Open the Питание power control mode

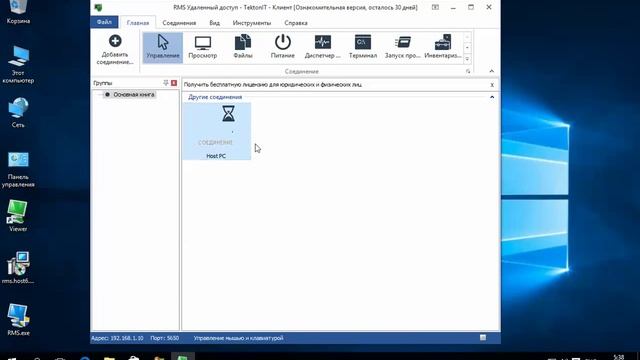[x=282, y=47]
